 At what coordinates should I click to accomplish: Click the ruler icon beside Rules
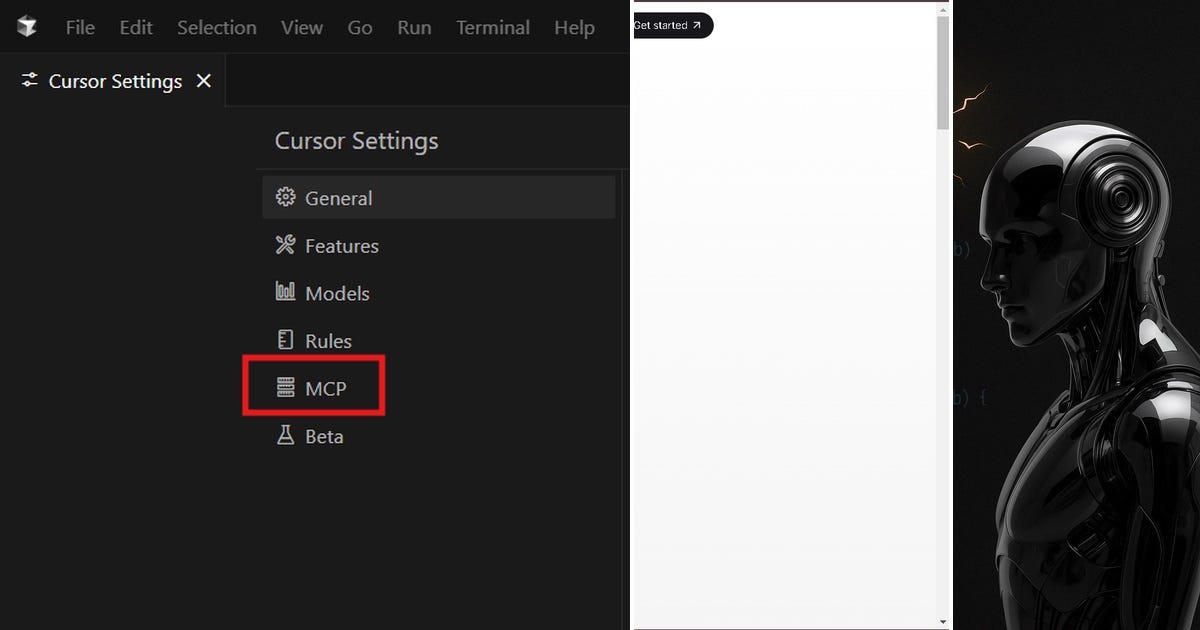(x=285, y=340)
